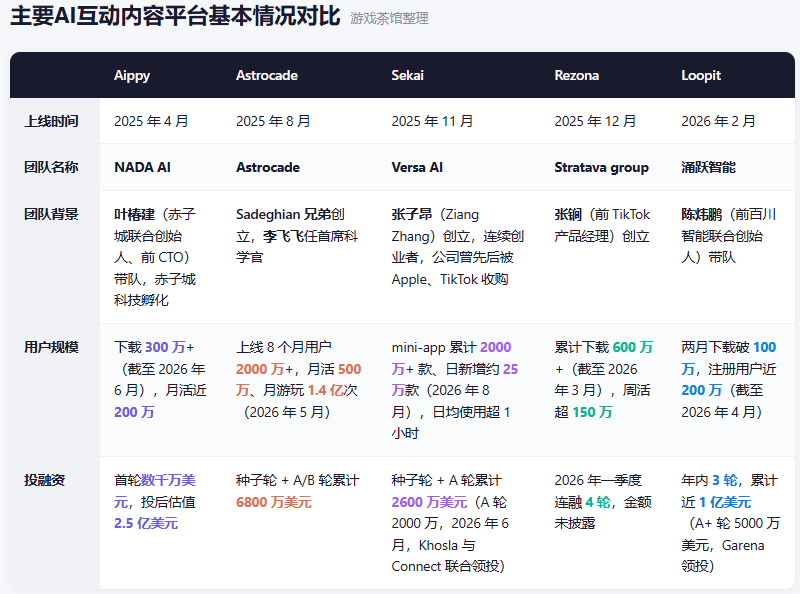Click the launch date 2026 年 2 月
The image size is (800, 594).
[x=718, y=121]
